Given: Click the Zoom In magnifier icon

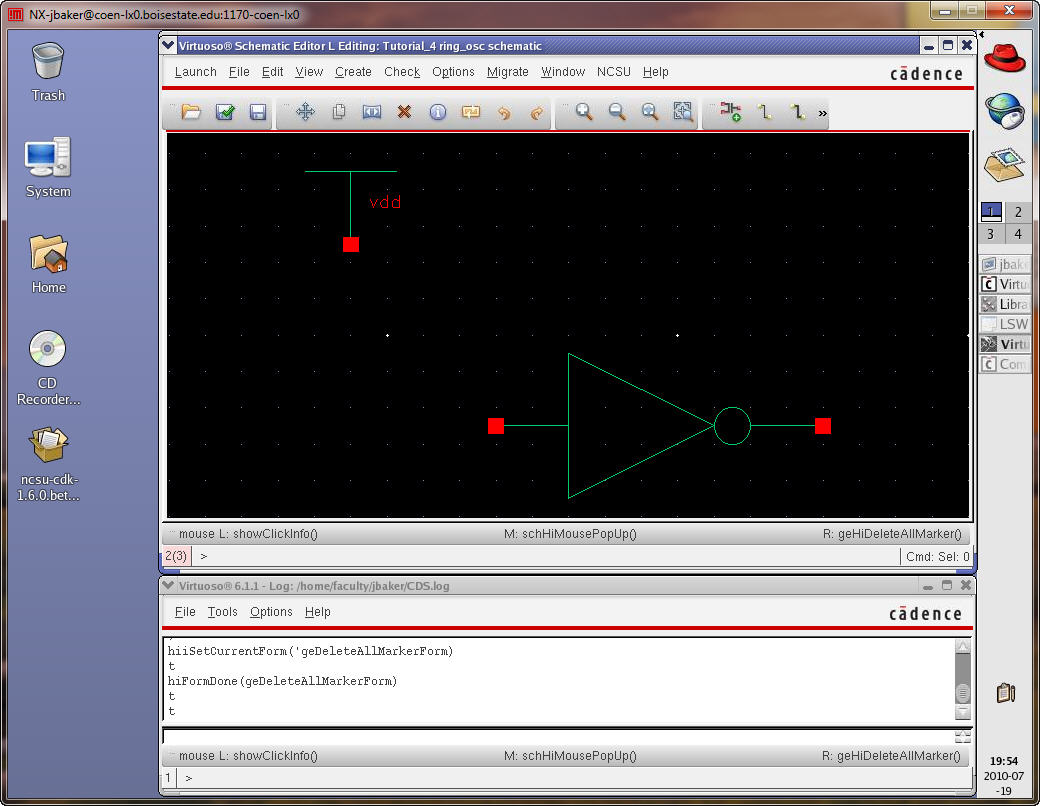Looking at the screenshot, I should pos(584,113).
